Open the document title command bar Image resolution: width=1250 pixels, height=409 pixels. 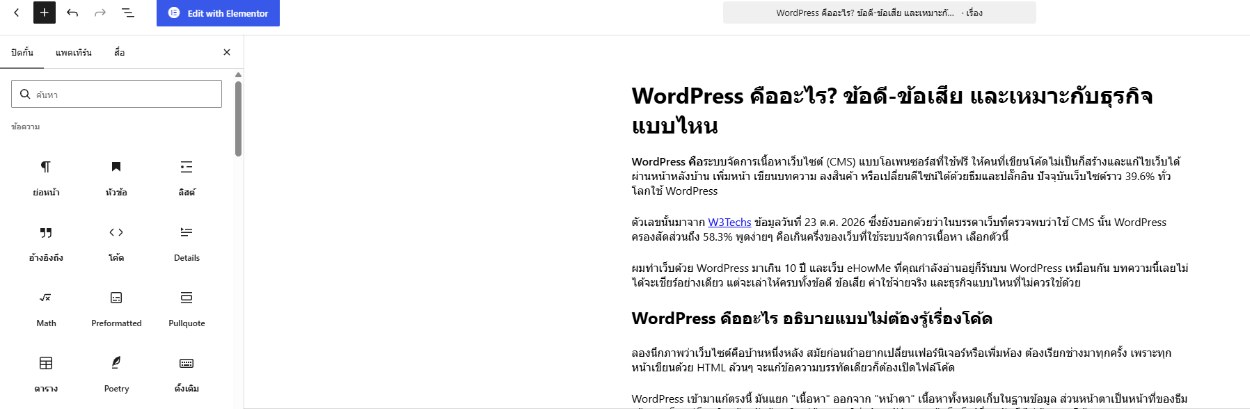[879, 13]
